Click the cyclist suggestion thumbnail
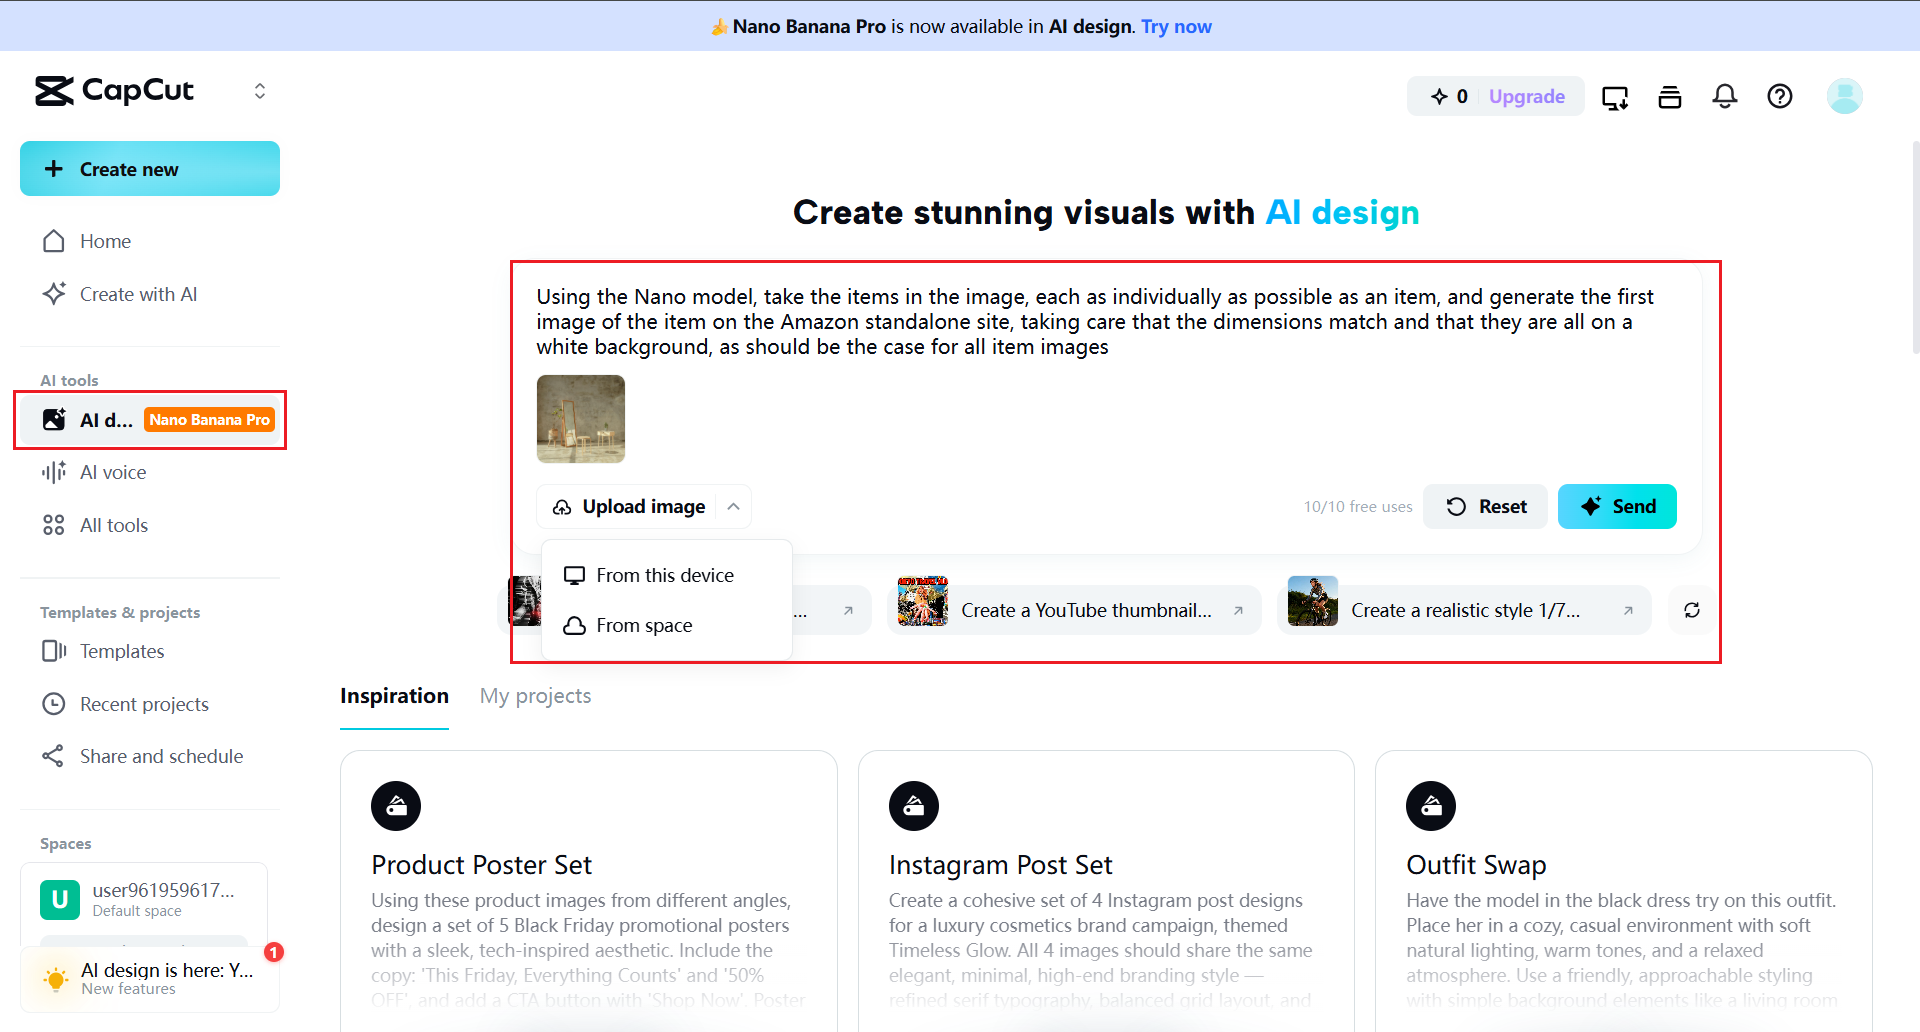 1313,601
